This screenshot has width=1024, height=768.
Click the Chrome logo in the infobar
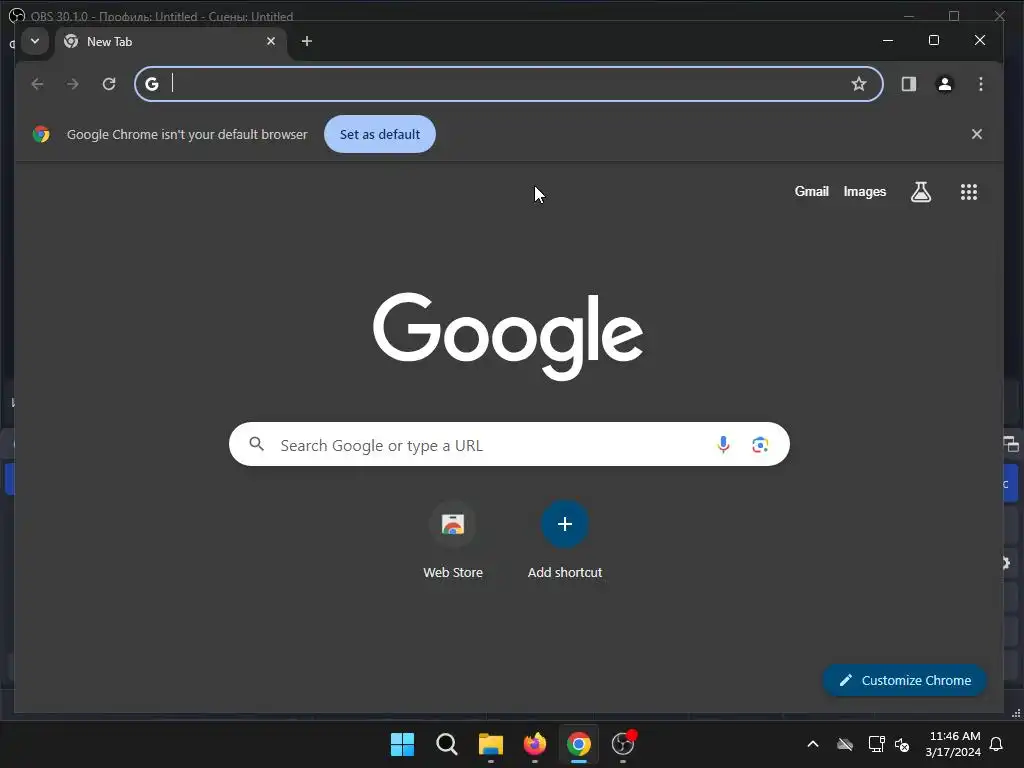[x=41, y=134]
